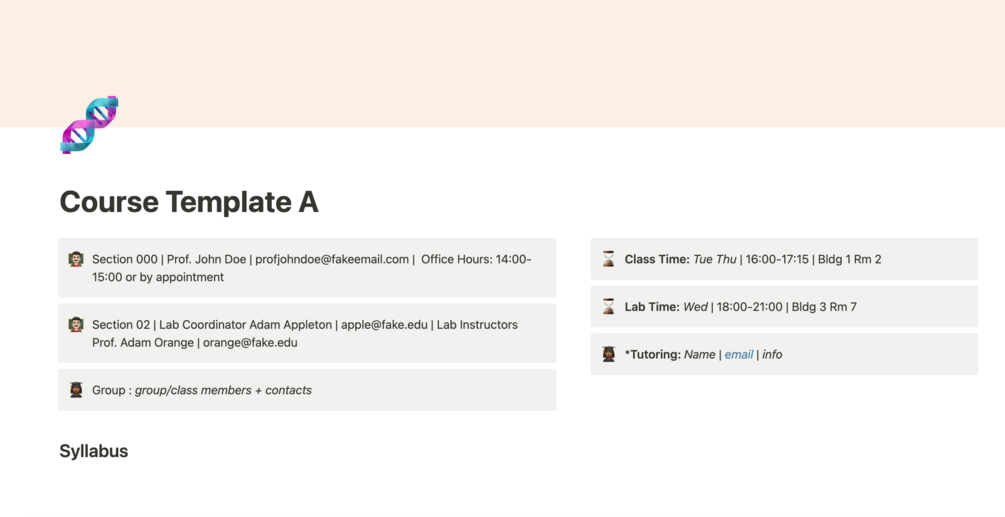Image resolution: width=1005 pixels, height=517 pixels.
Task: Click the Lab Time bold label
Action: coord(652,307)
